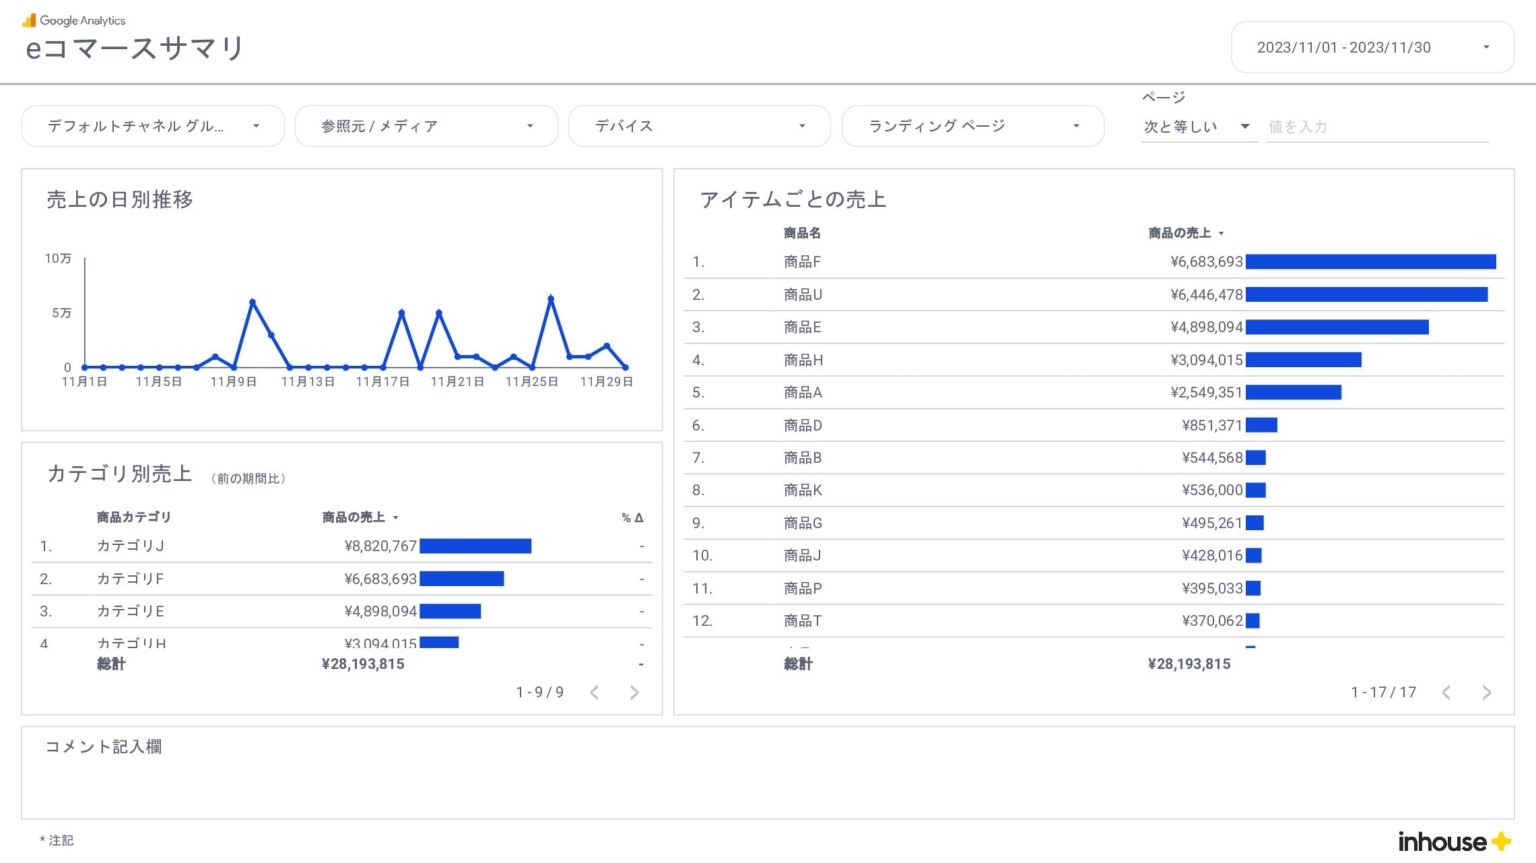This screenshot has height=863, width=1536.
Task: Click the 商品名 column header
Action: click(802, 233)
